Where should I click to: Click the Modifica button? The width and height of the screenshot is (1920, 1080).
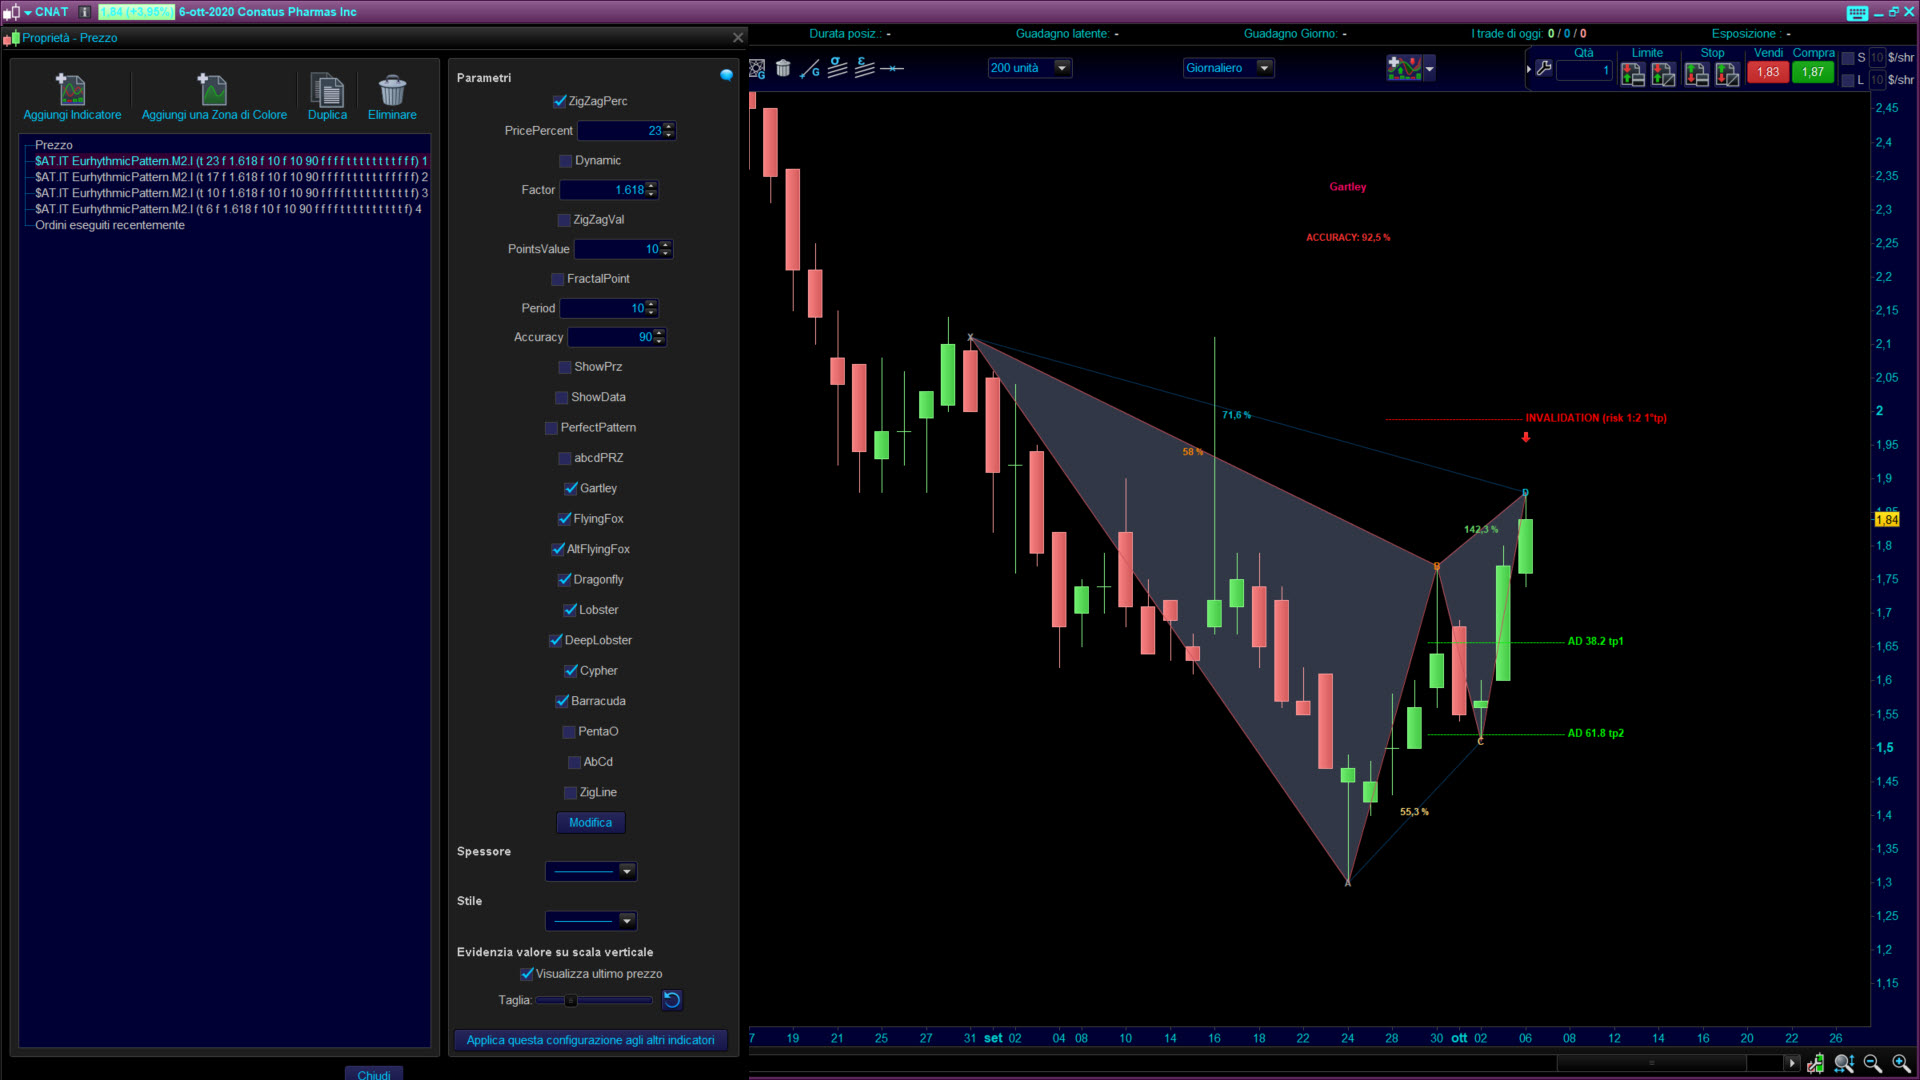(590, 823)
